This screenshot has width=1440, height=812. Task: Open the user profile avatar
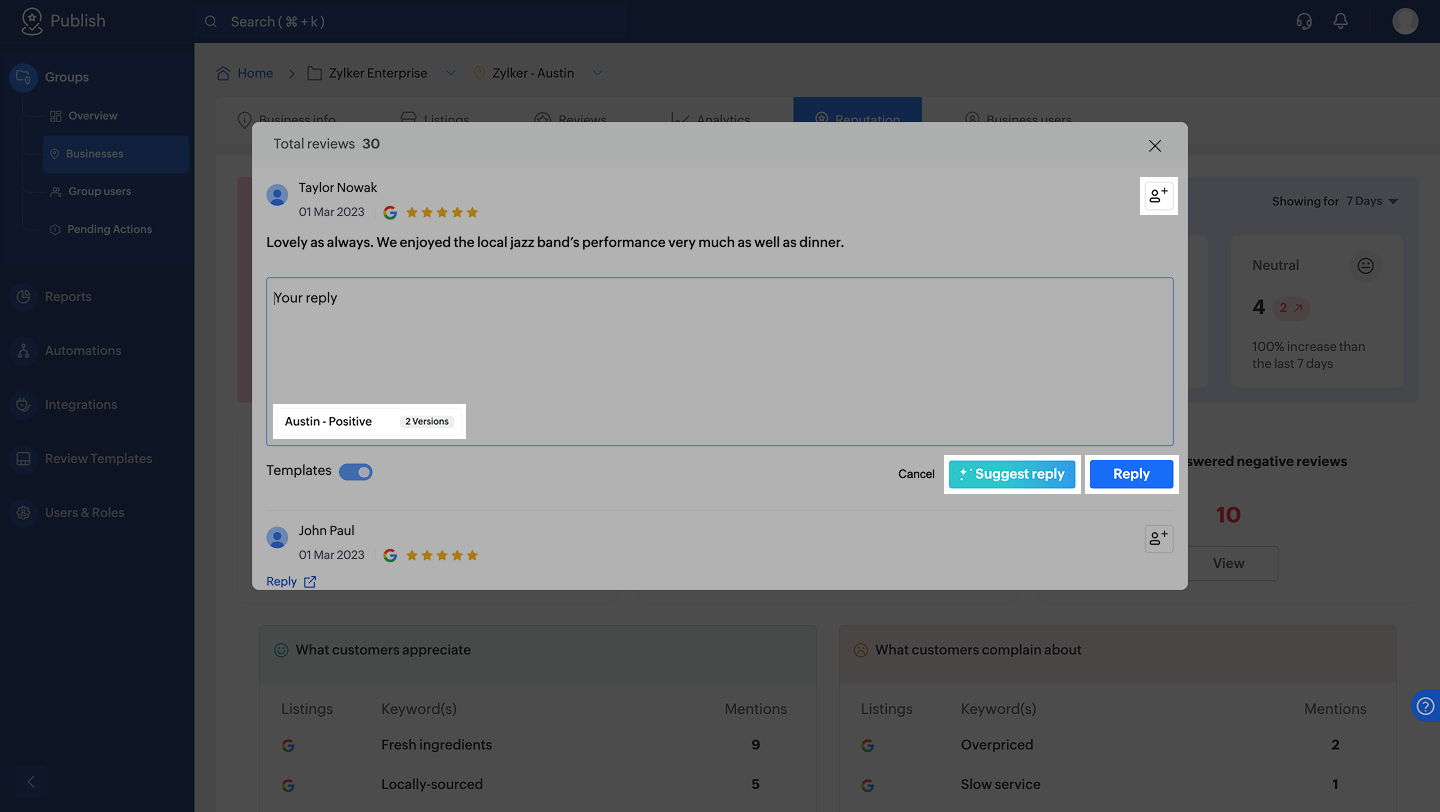(x=1405, y=21)
